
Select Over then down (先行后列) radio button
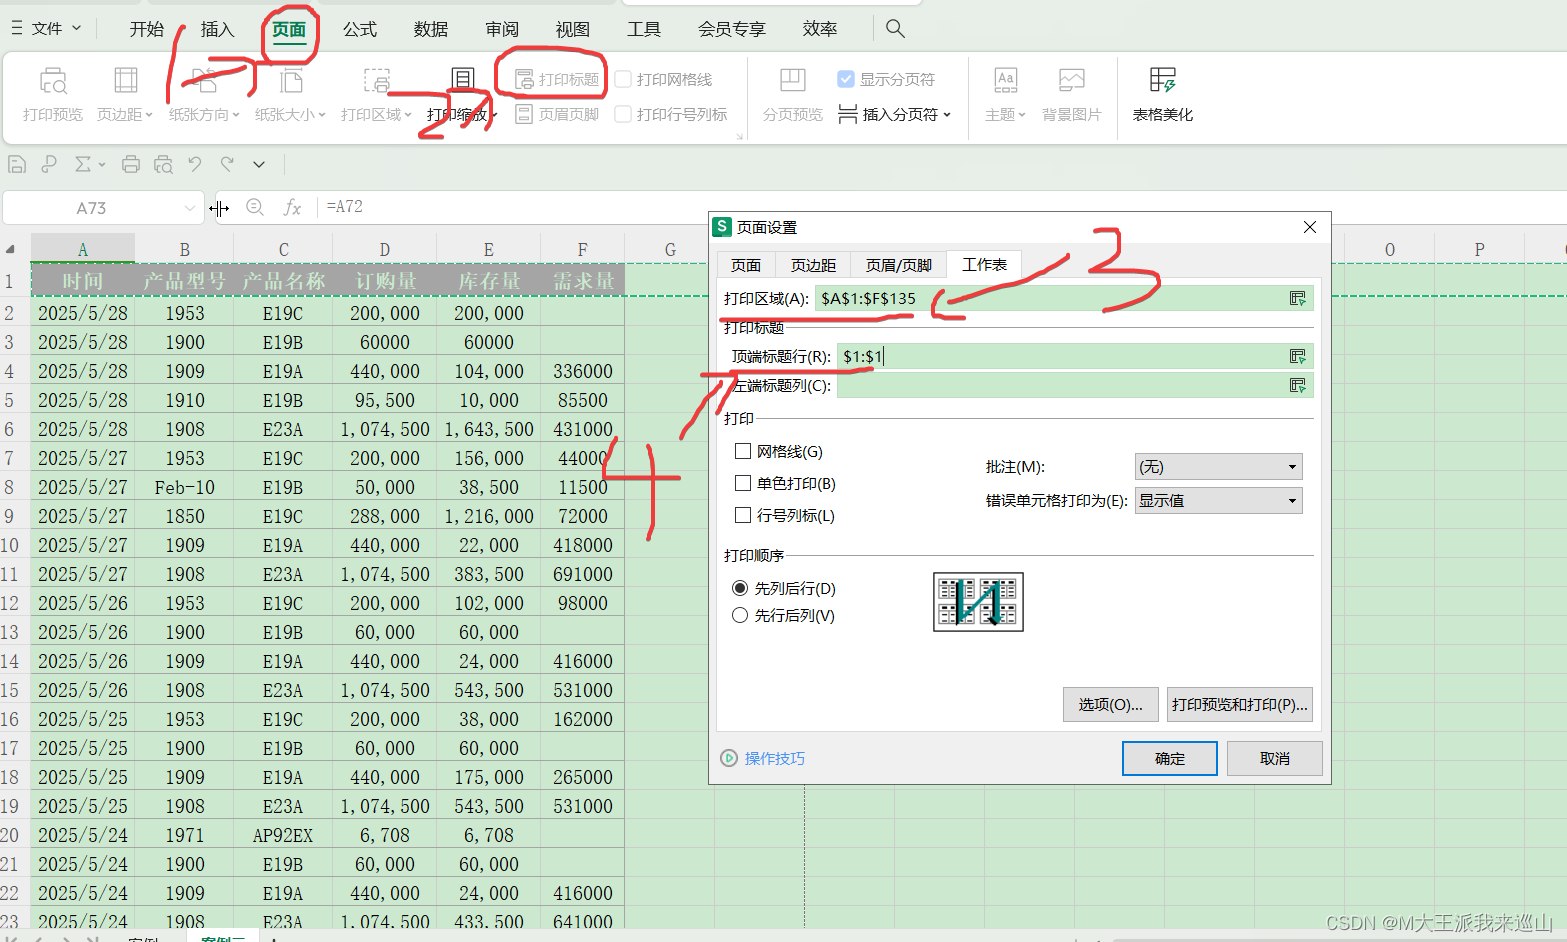click(740, 615)
